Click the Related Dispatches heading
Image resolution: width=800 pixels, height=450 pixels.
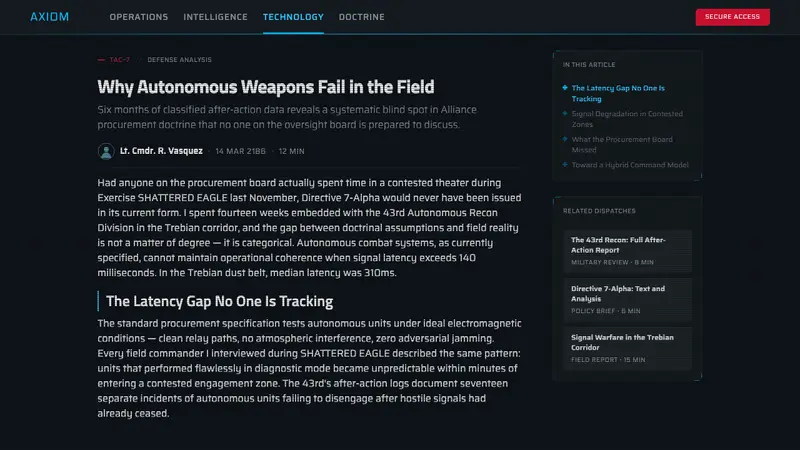(x=599, y=211)
